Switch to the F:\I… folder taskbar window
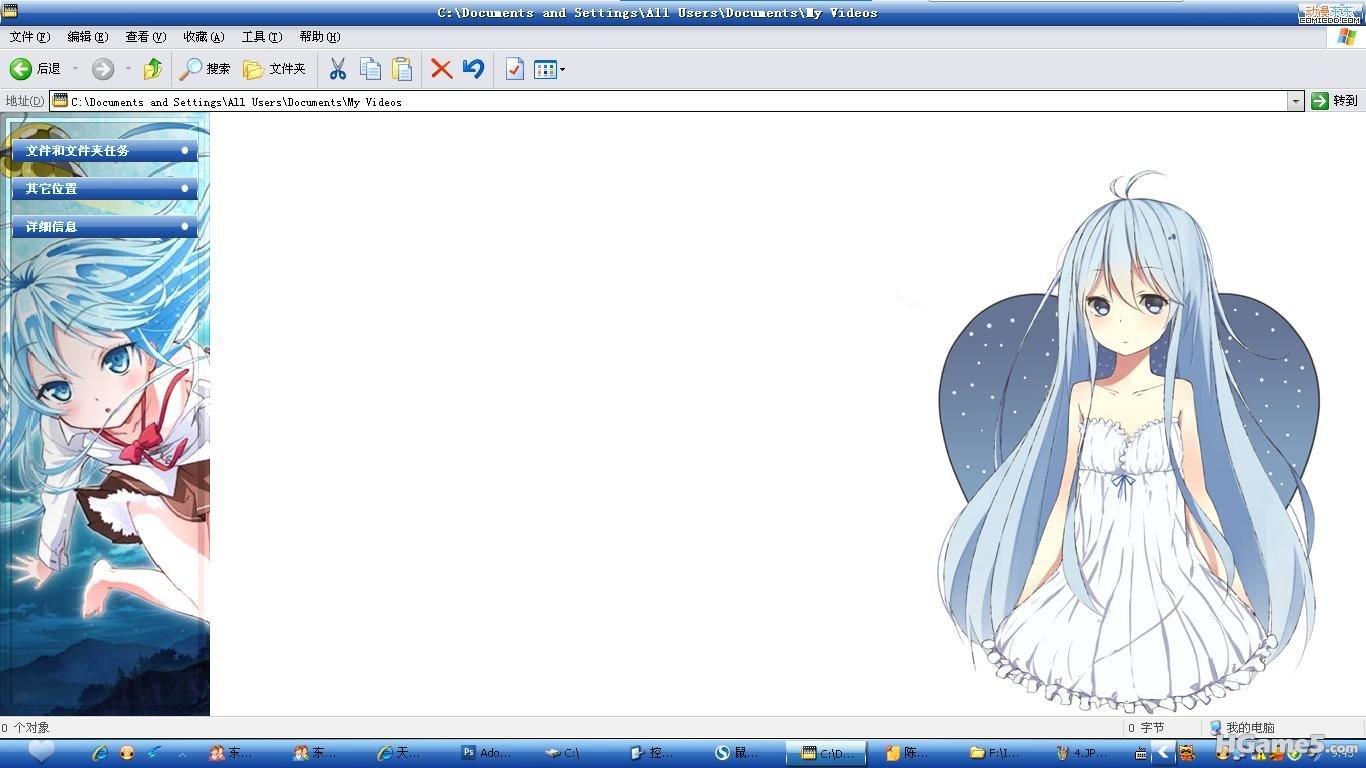The width and height of the screenshot is (1366, 768). (995, 753)
